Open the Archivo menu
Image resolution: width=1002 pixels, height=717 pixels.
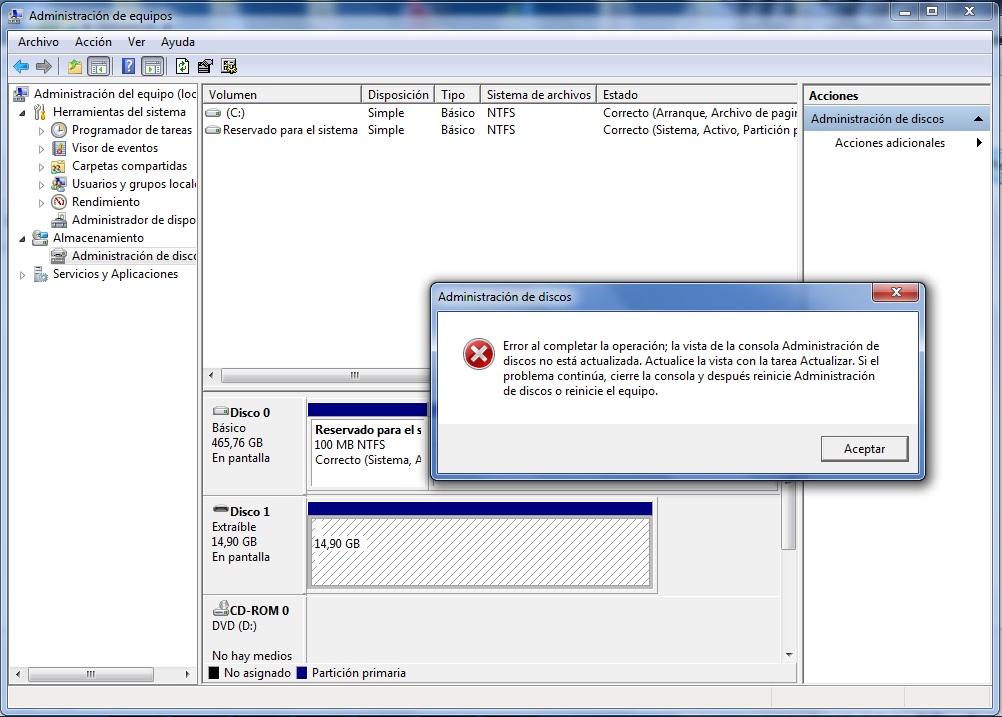click(38, 42)
